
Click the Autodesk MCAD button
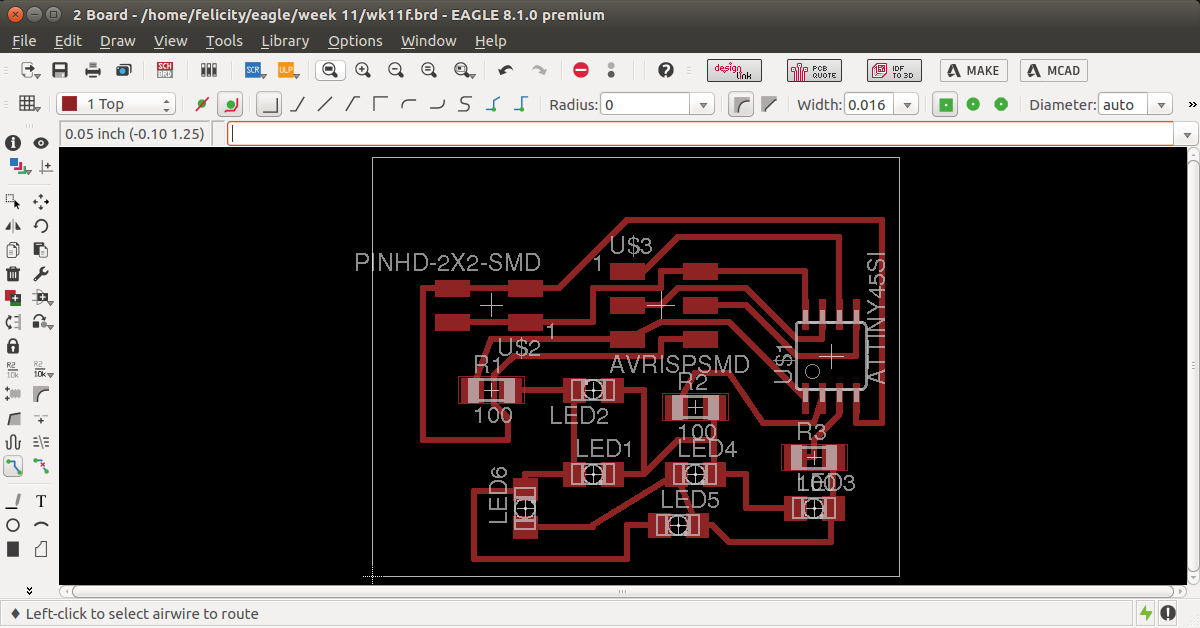[1054, 70]
